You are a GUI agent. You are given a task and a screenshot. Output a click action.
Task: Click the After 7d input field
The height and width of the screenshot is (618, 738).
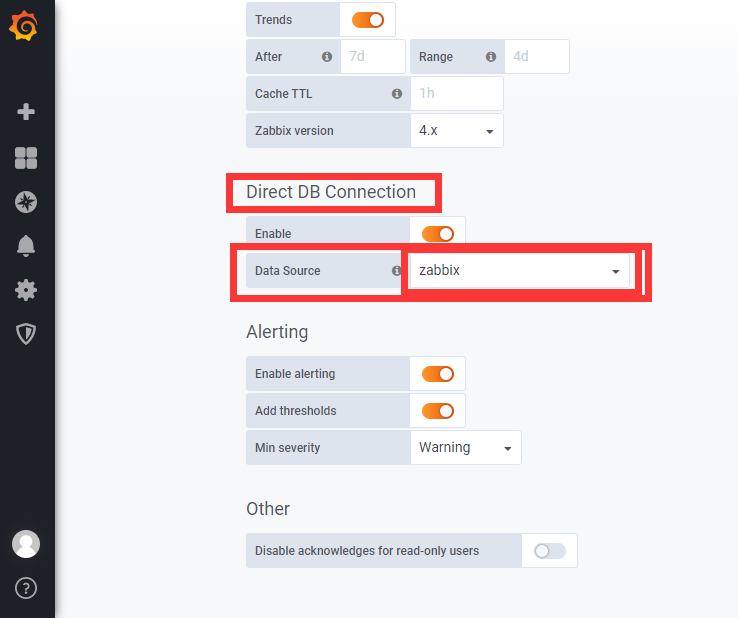373,56
